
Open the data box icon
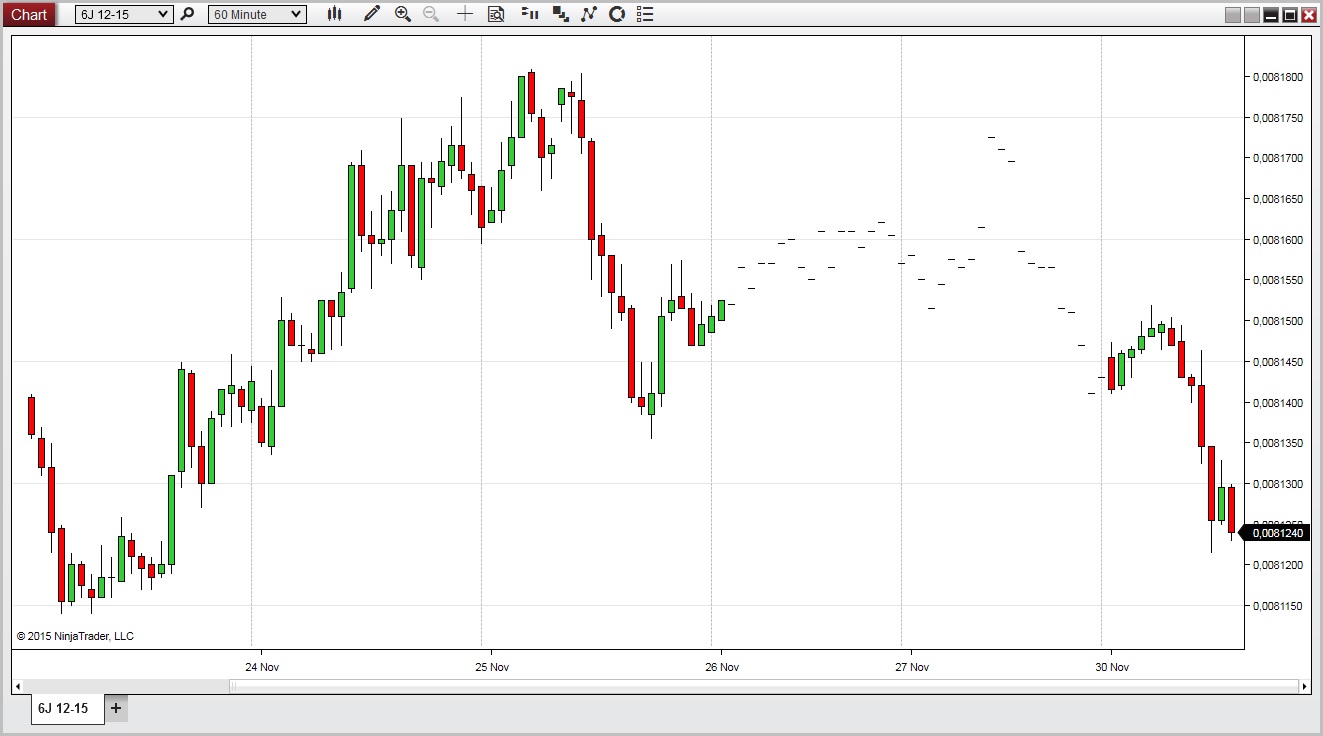pos(496,14)
